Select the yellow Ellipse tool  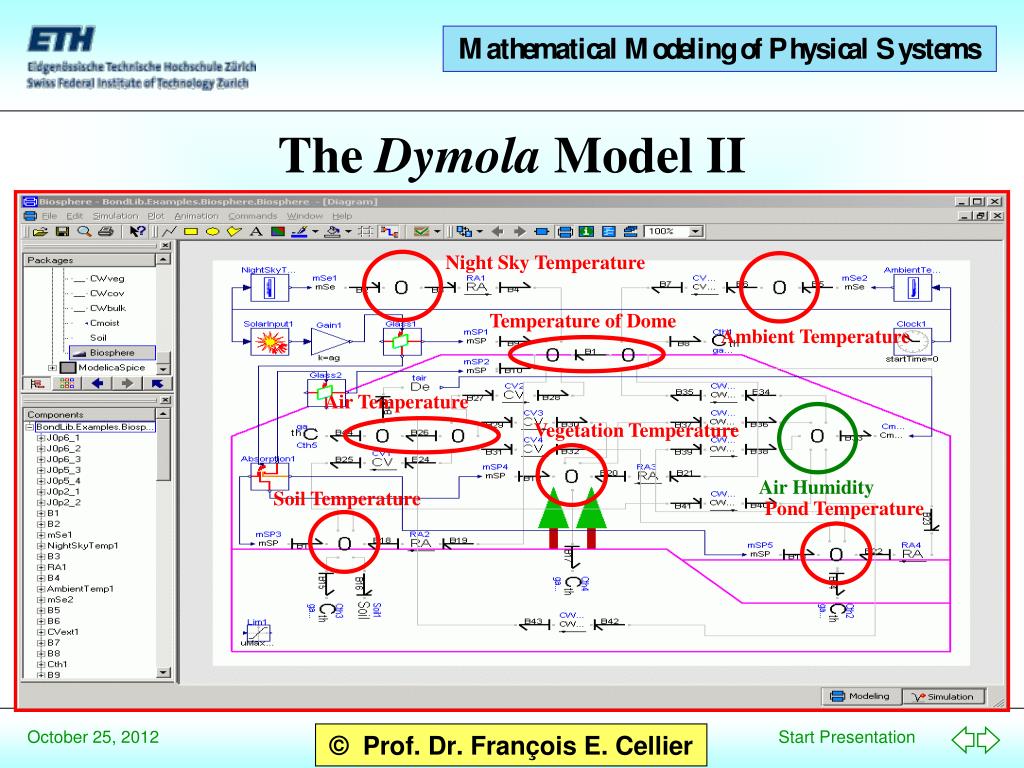click(x=212, y=231)
